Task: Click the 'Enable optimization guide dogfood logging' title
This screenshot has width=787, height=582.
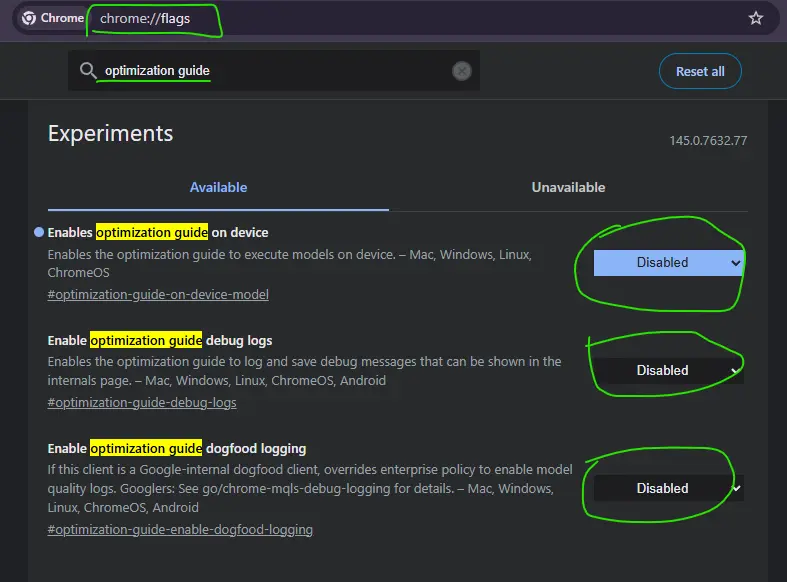Action: click(x=177, y=448)
